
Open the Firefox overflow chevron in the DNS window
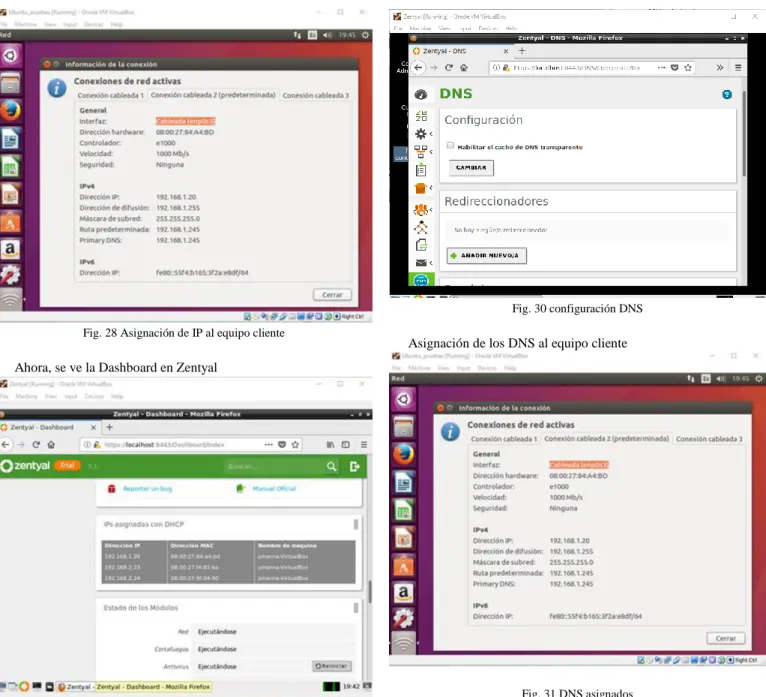(720, 67)
